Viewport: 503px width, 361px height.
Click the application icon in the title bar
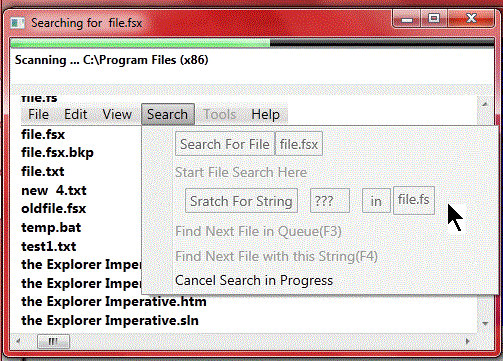pyautogui.click(x=18, y=23)
